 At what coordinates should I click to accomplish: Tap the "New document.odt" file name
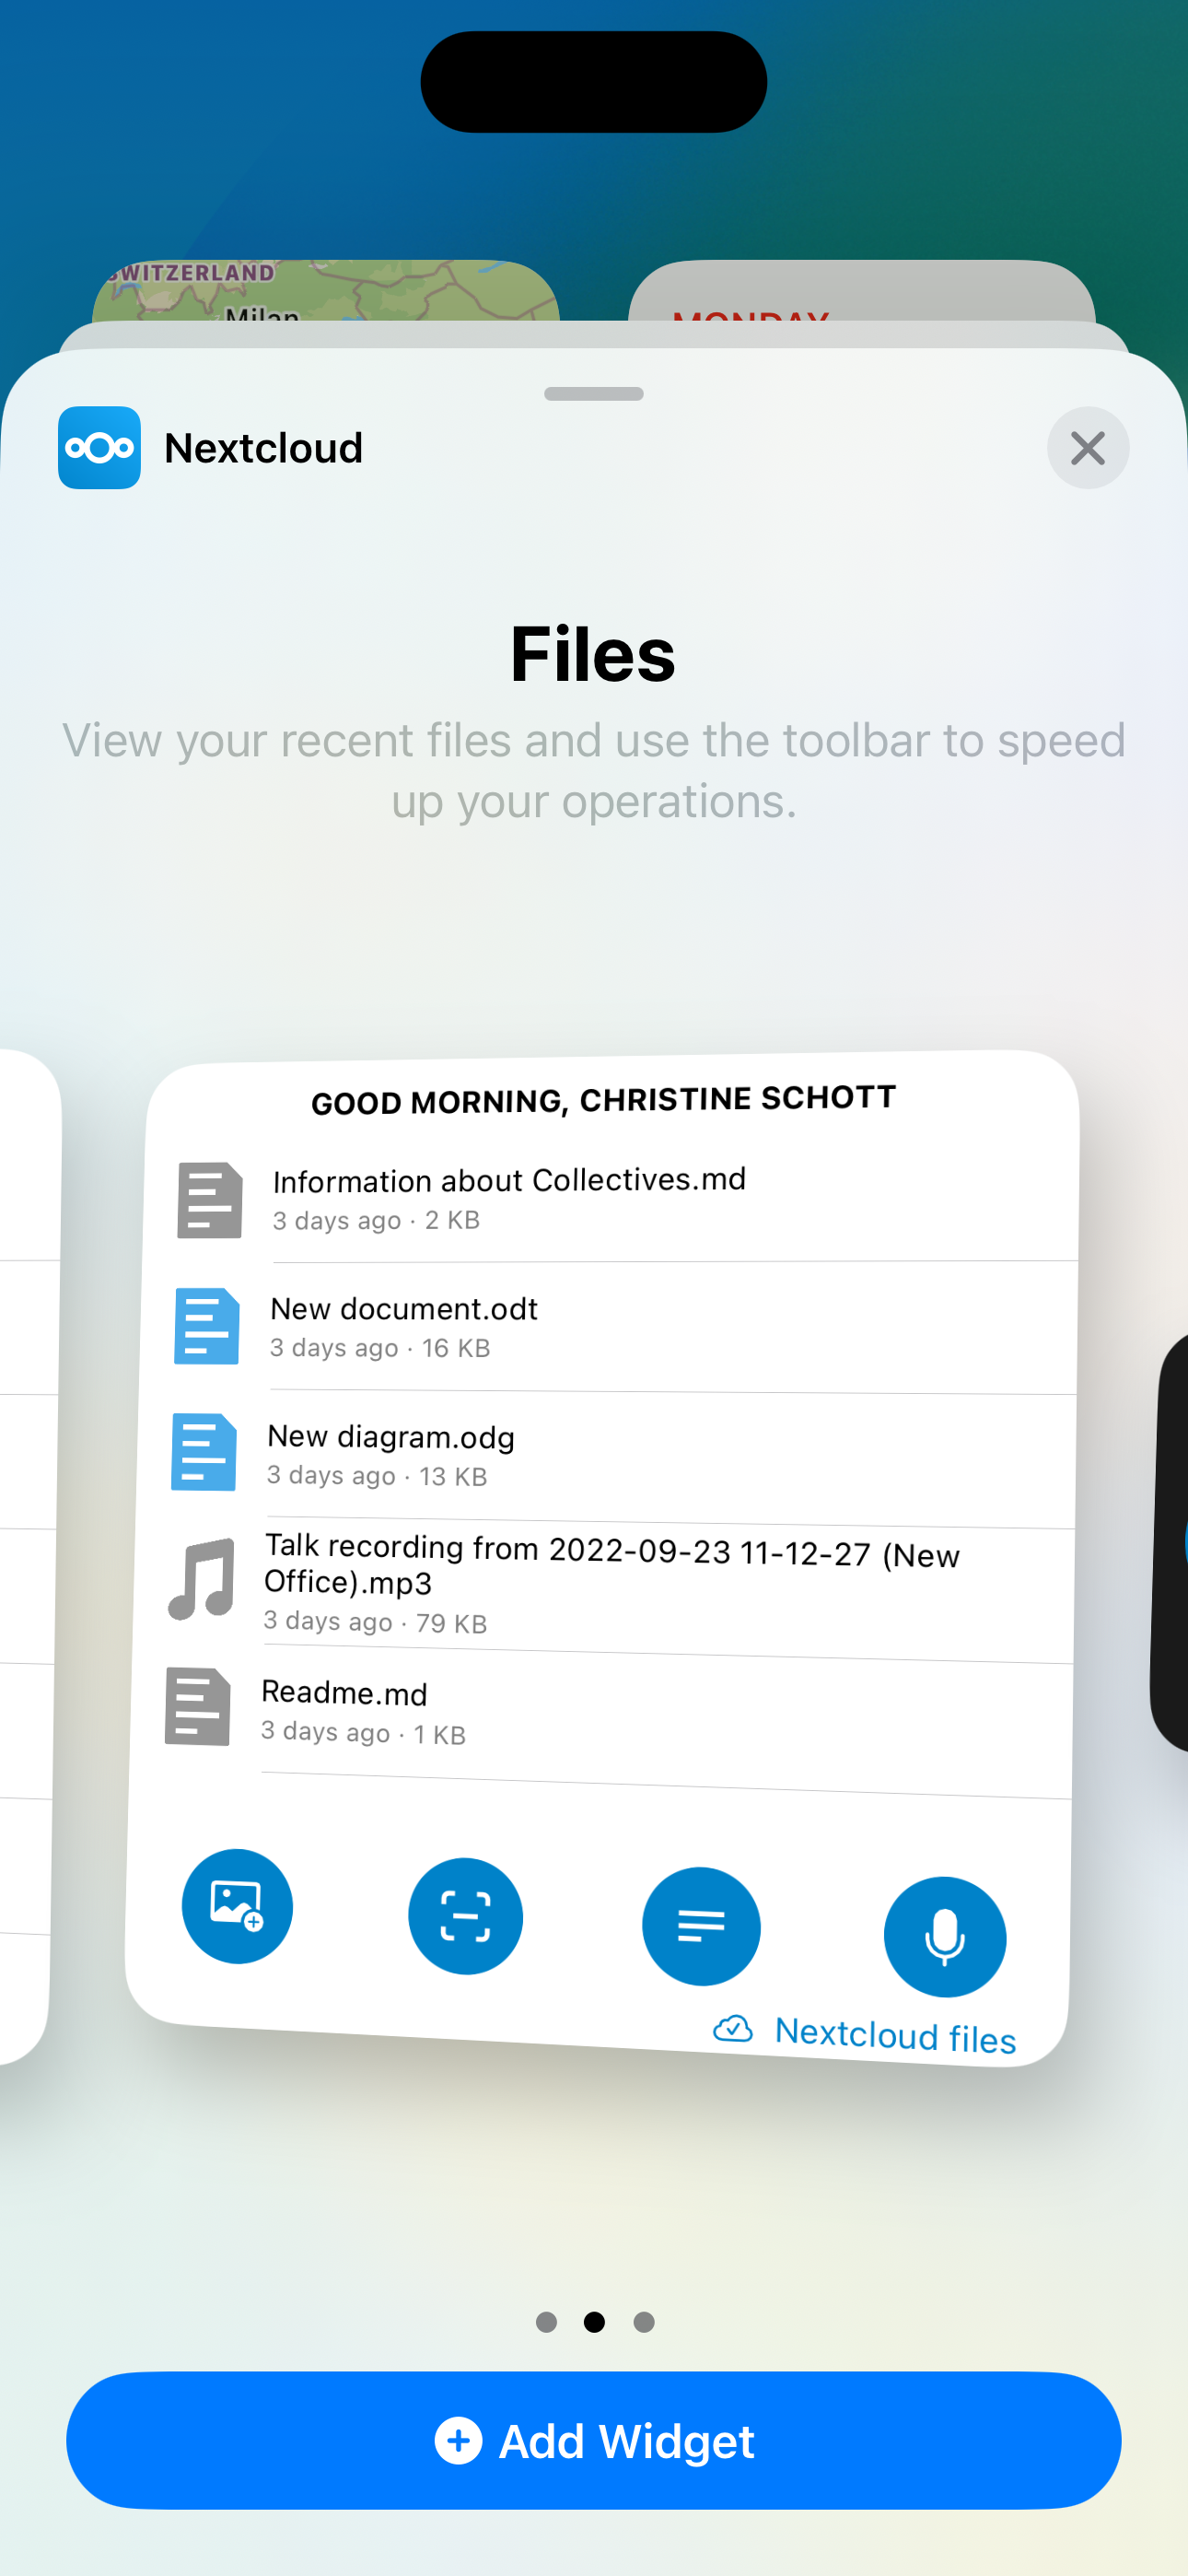click(404, 1308)
